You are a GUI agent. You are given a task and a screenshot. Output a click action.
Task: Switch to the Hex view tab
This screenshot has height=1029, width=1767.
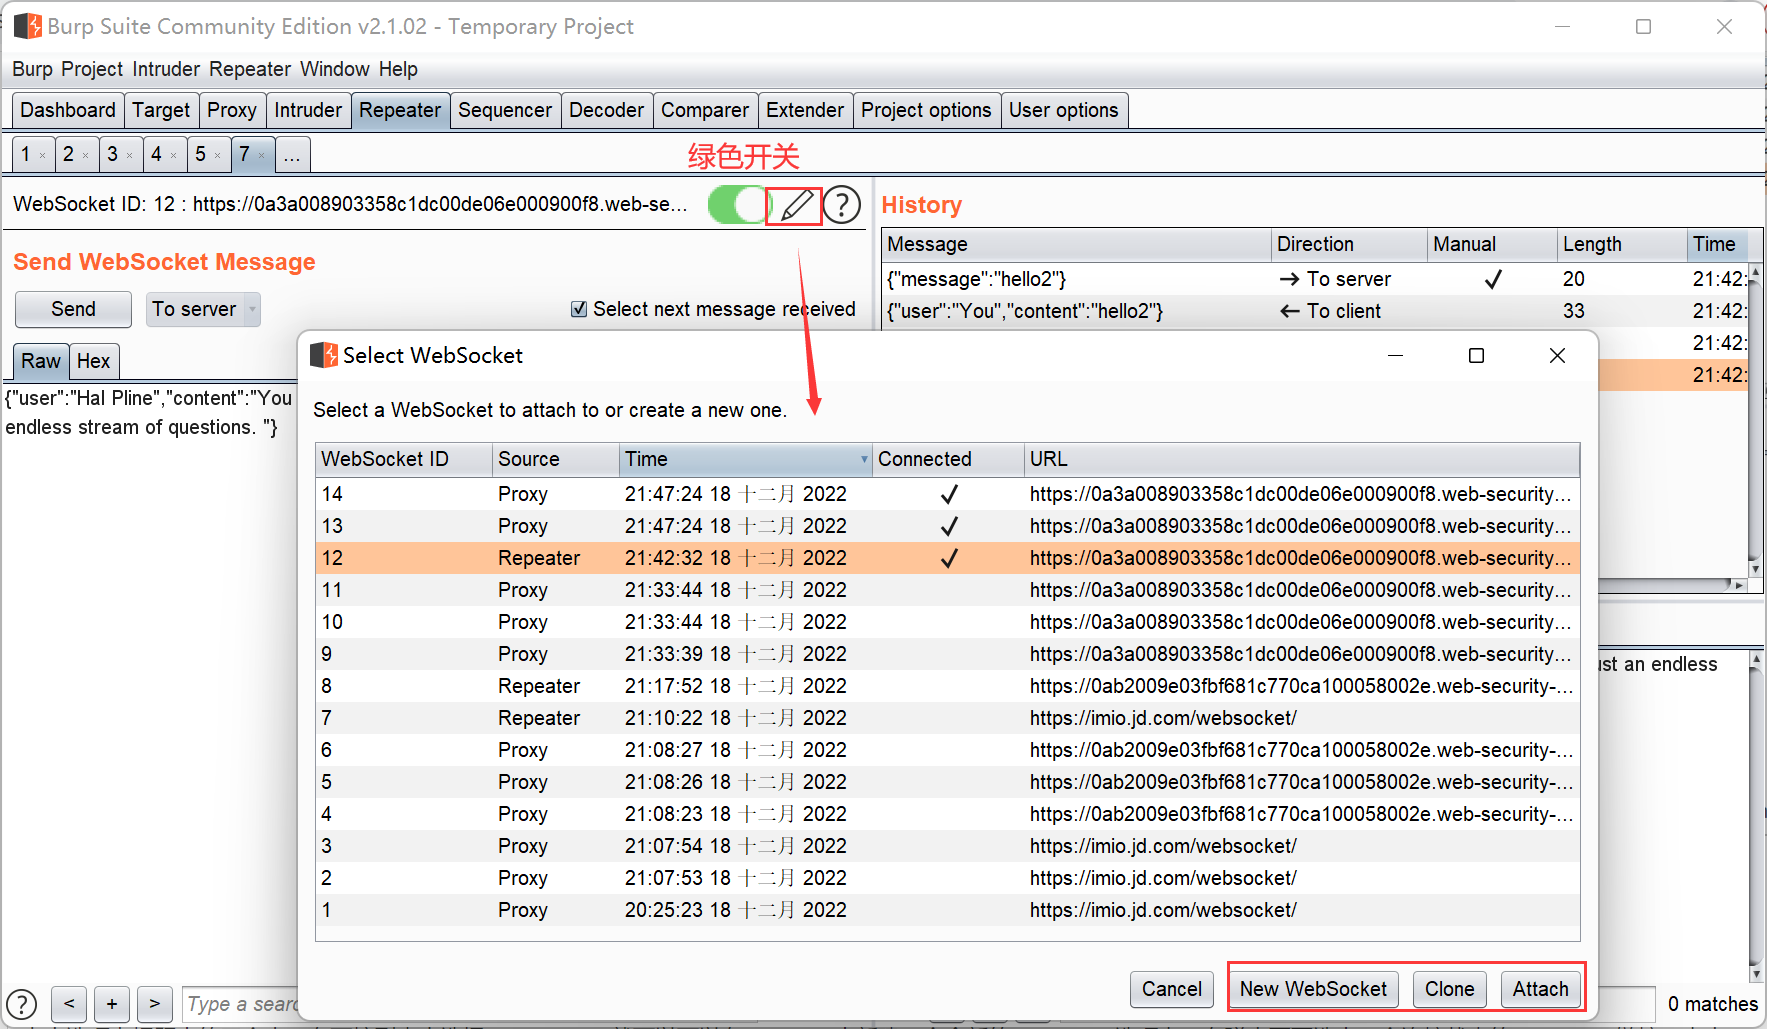pos(93,361)
